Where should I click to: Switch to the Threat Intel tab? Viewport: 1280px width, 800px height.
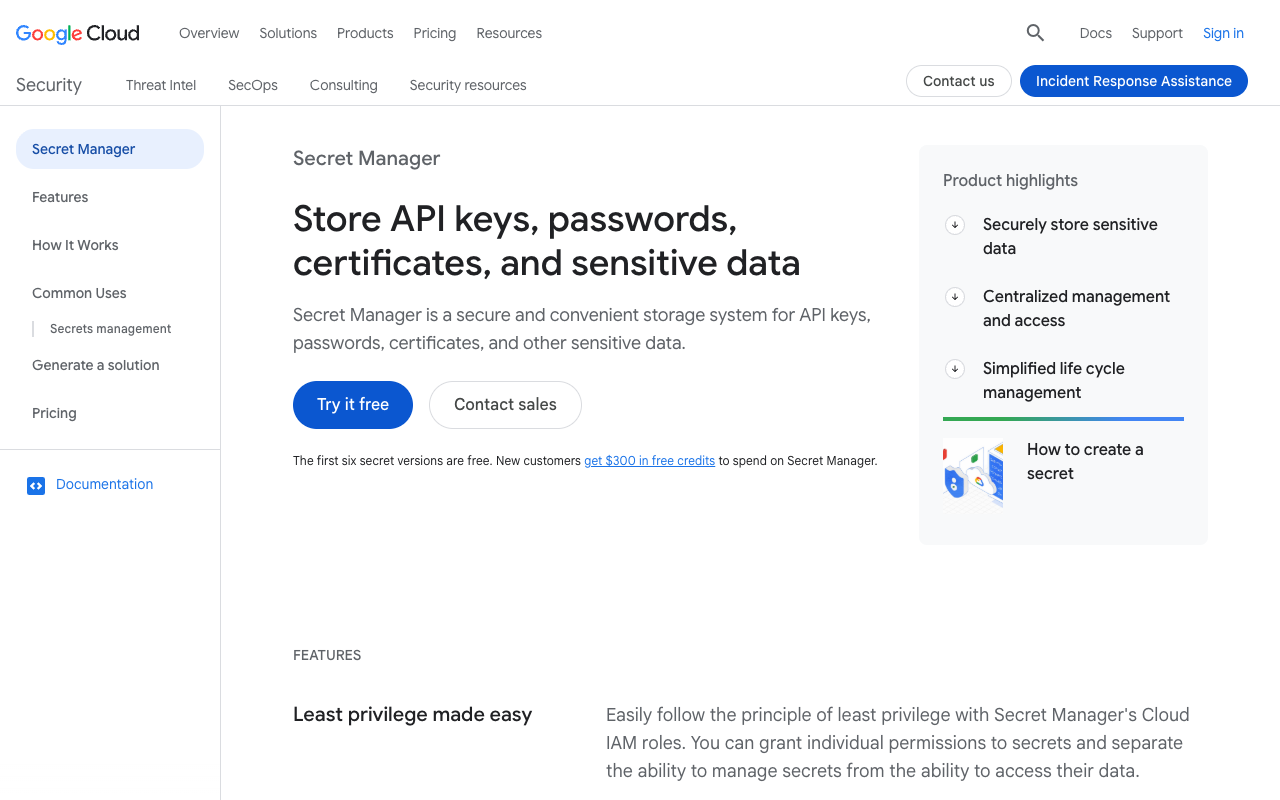[x=161, y=85]
